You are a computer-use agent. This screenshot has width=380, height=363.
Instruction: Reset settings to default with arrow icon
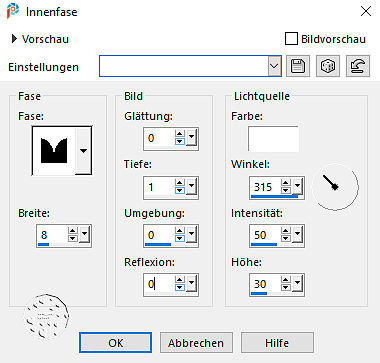(x=358, y=66)
